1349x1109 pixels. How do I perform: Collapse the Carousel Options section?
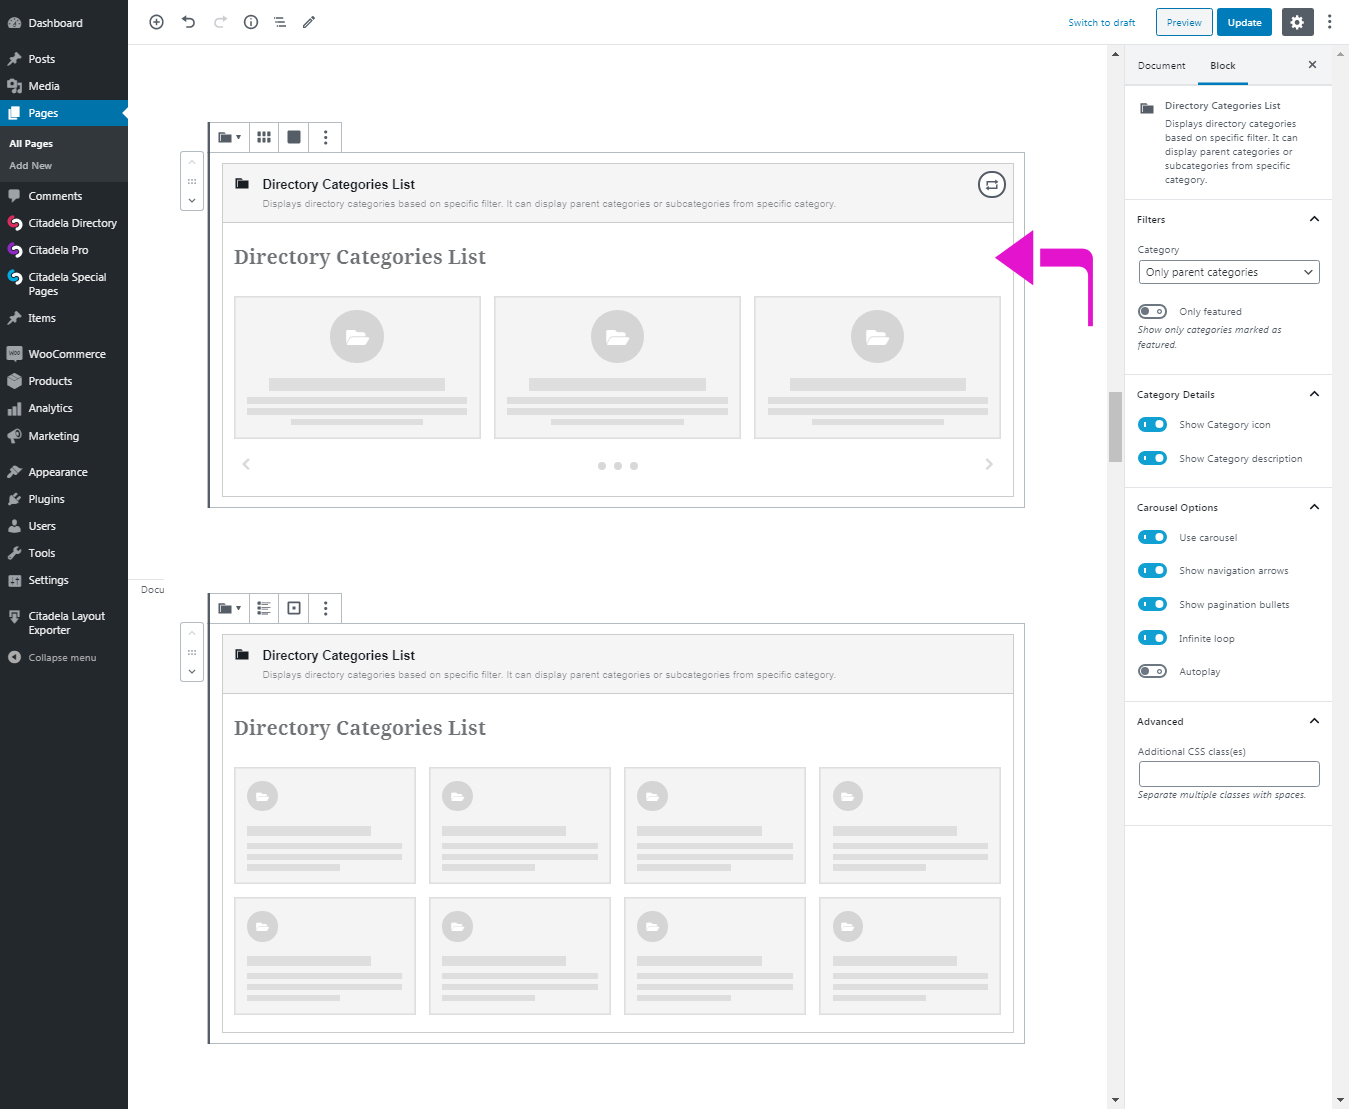point(1313,507)
